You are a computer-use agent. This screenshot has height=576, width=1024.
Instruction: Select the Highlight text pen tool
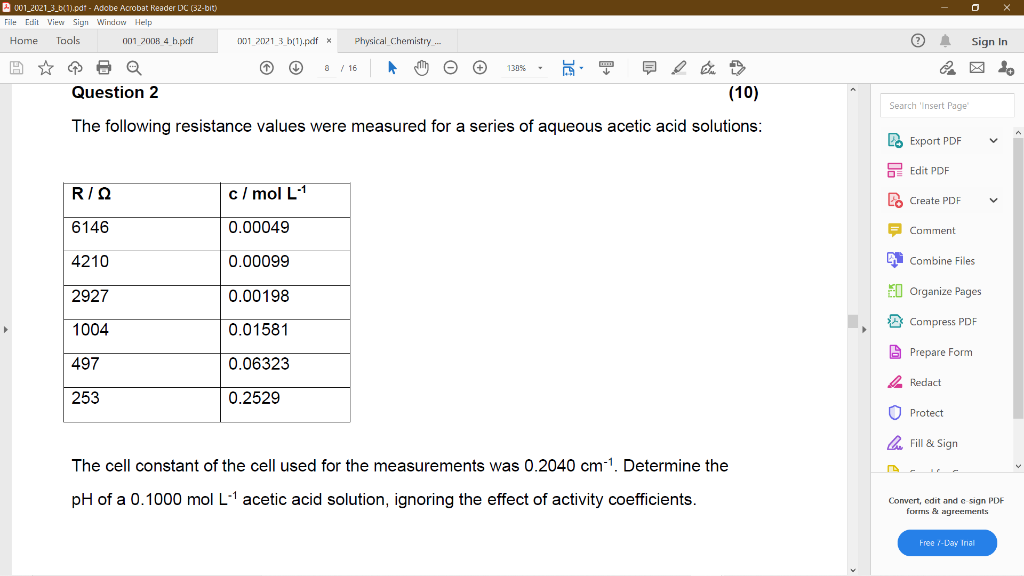(x=679, y=67)
